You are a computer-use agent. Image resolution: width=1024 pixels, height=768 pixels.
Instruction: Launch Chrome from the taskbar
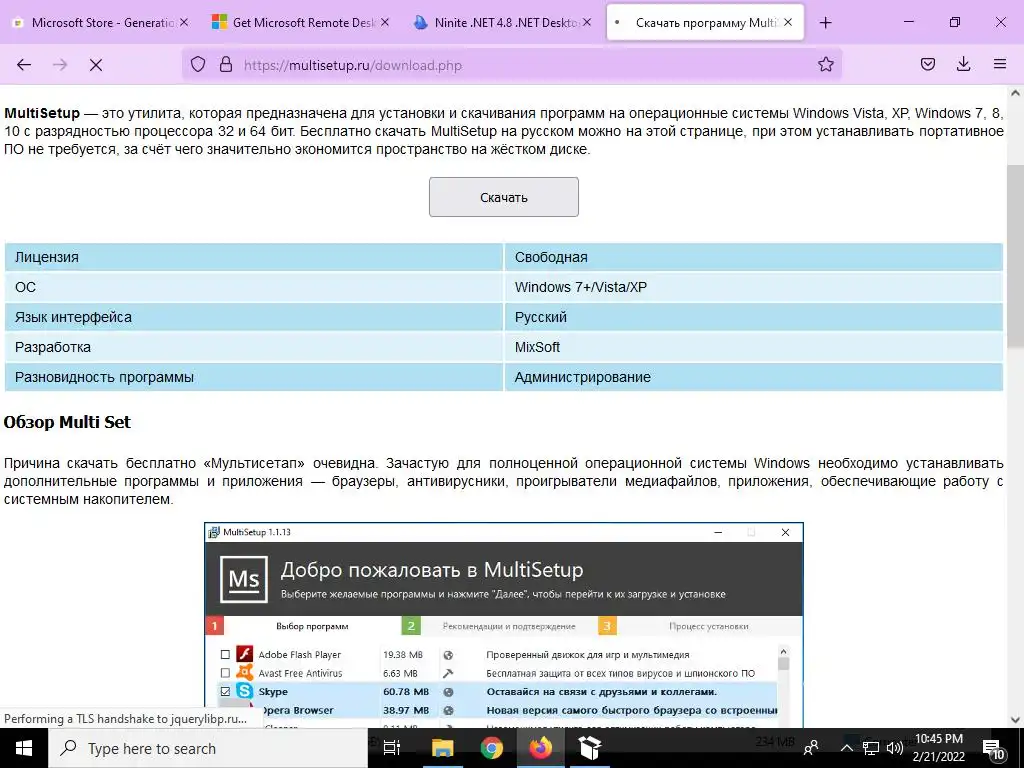[492, 748]
